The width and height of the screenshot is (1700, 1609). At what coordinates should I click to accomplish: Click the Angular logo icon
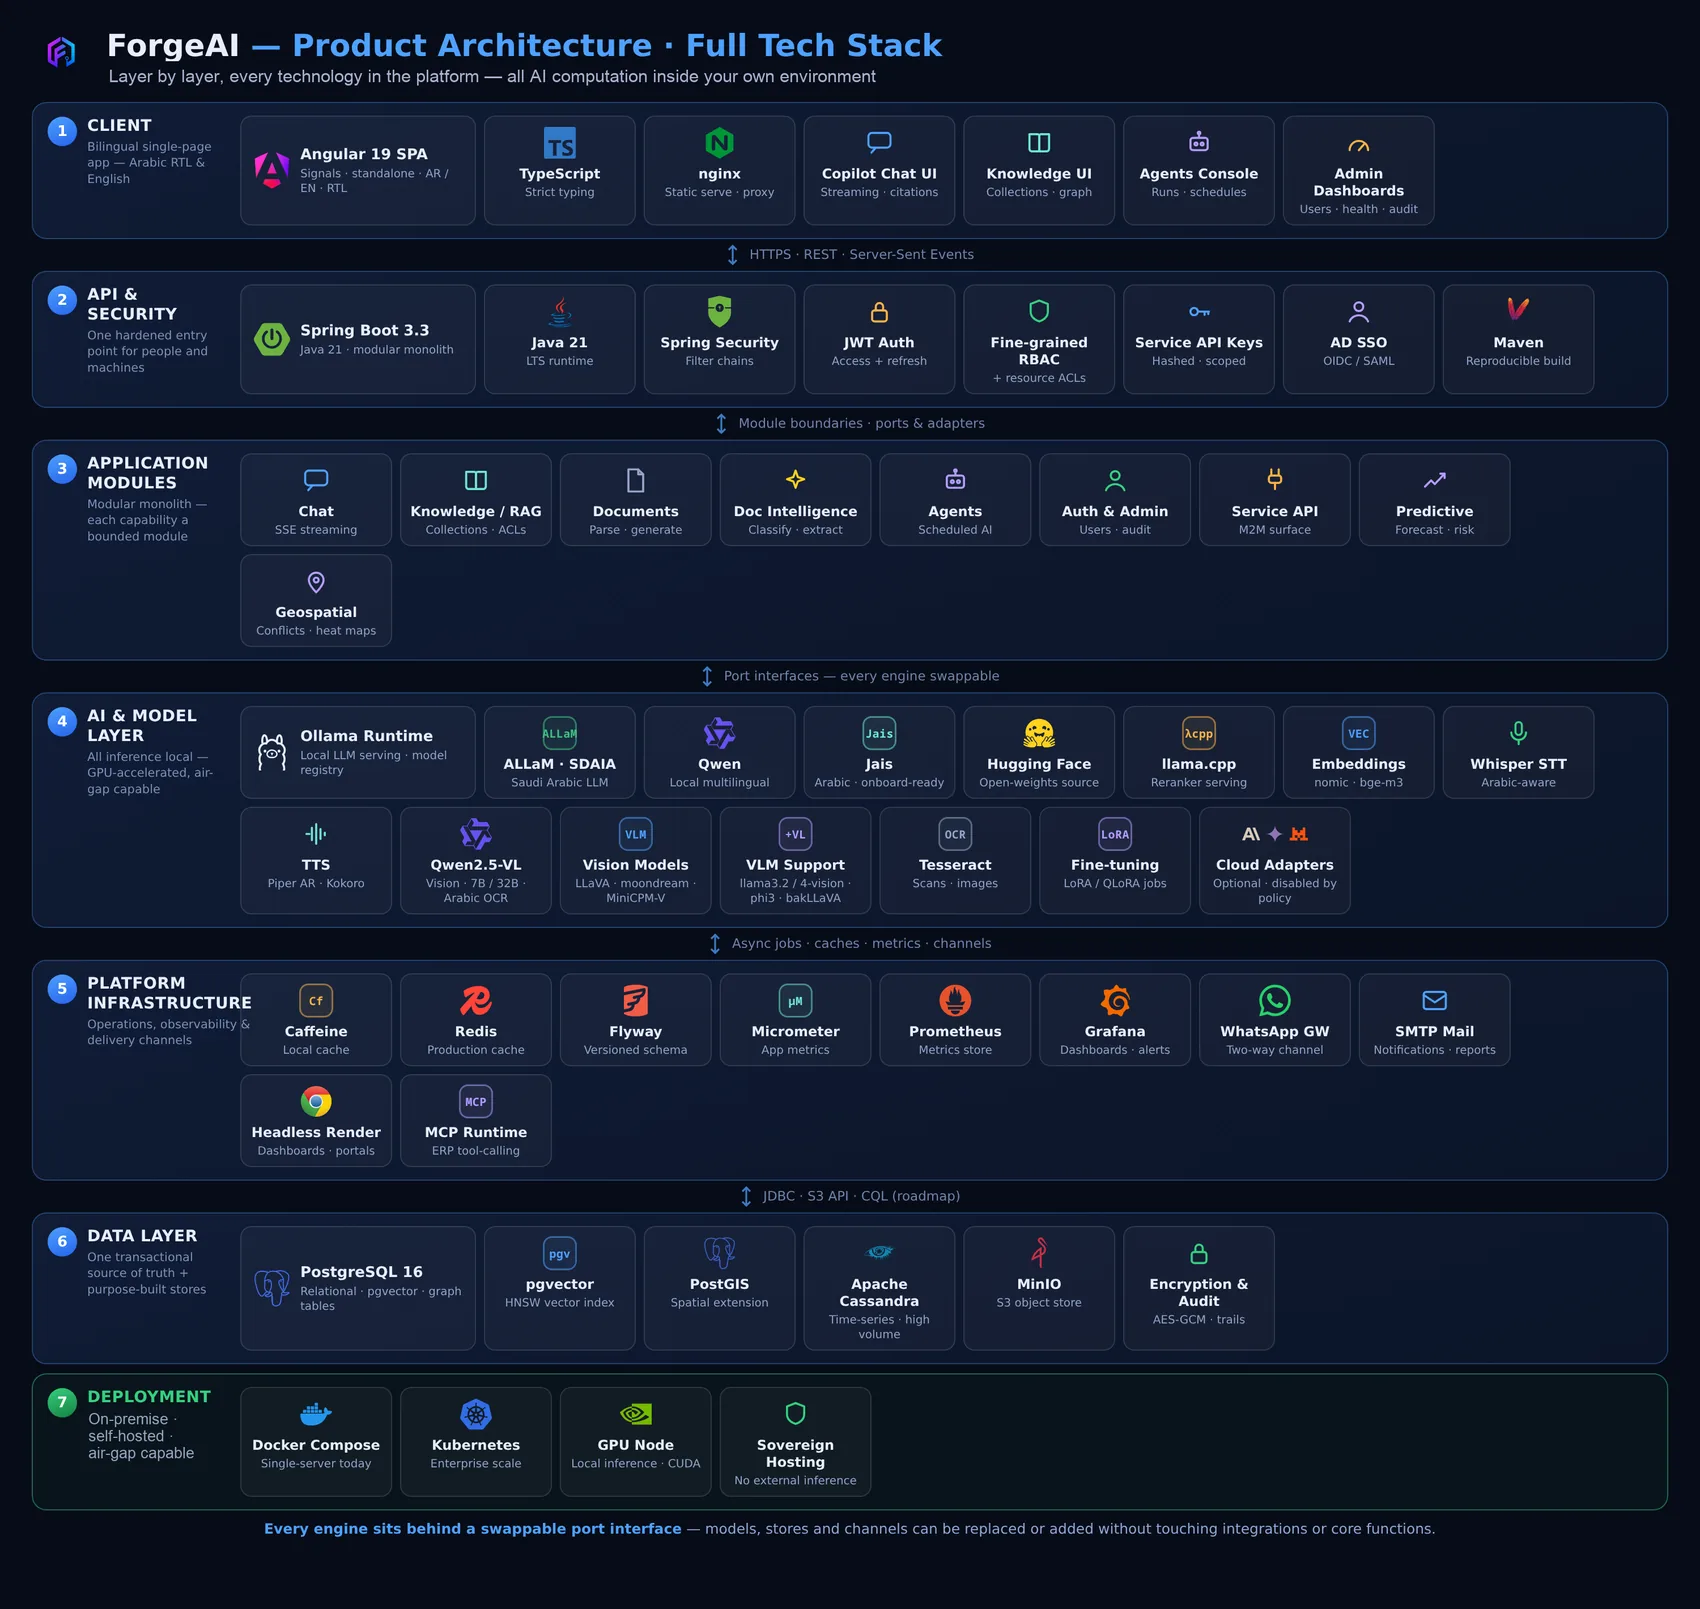[272, 170]
